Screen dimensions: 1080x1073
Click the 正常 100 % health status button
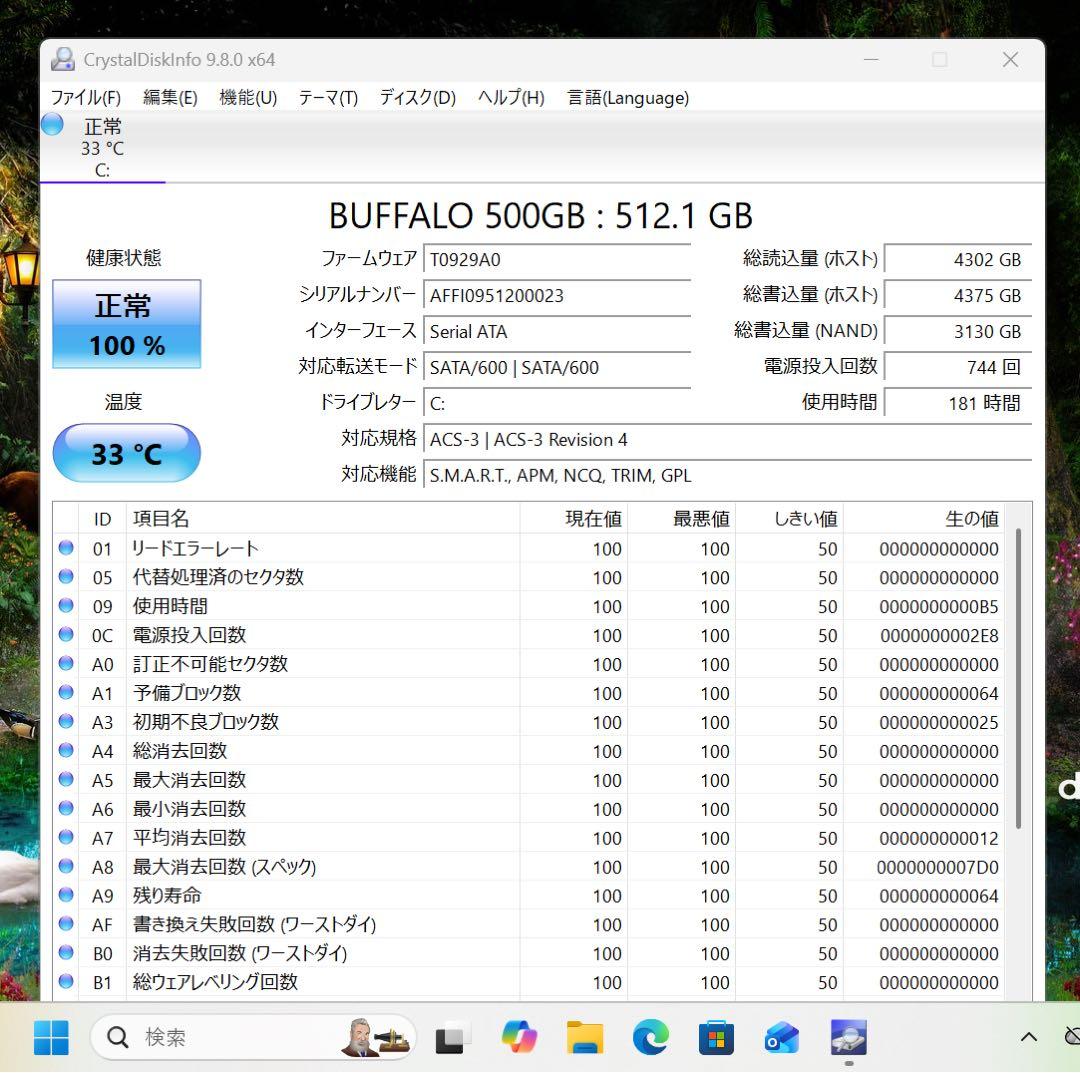click(127, 324)
